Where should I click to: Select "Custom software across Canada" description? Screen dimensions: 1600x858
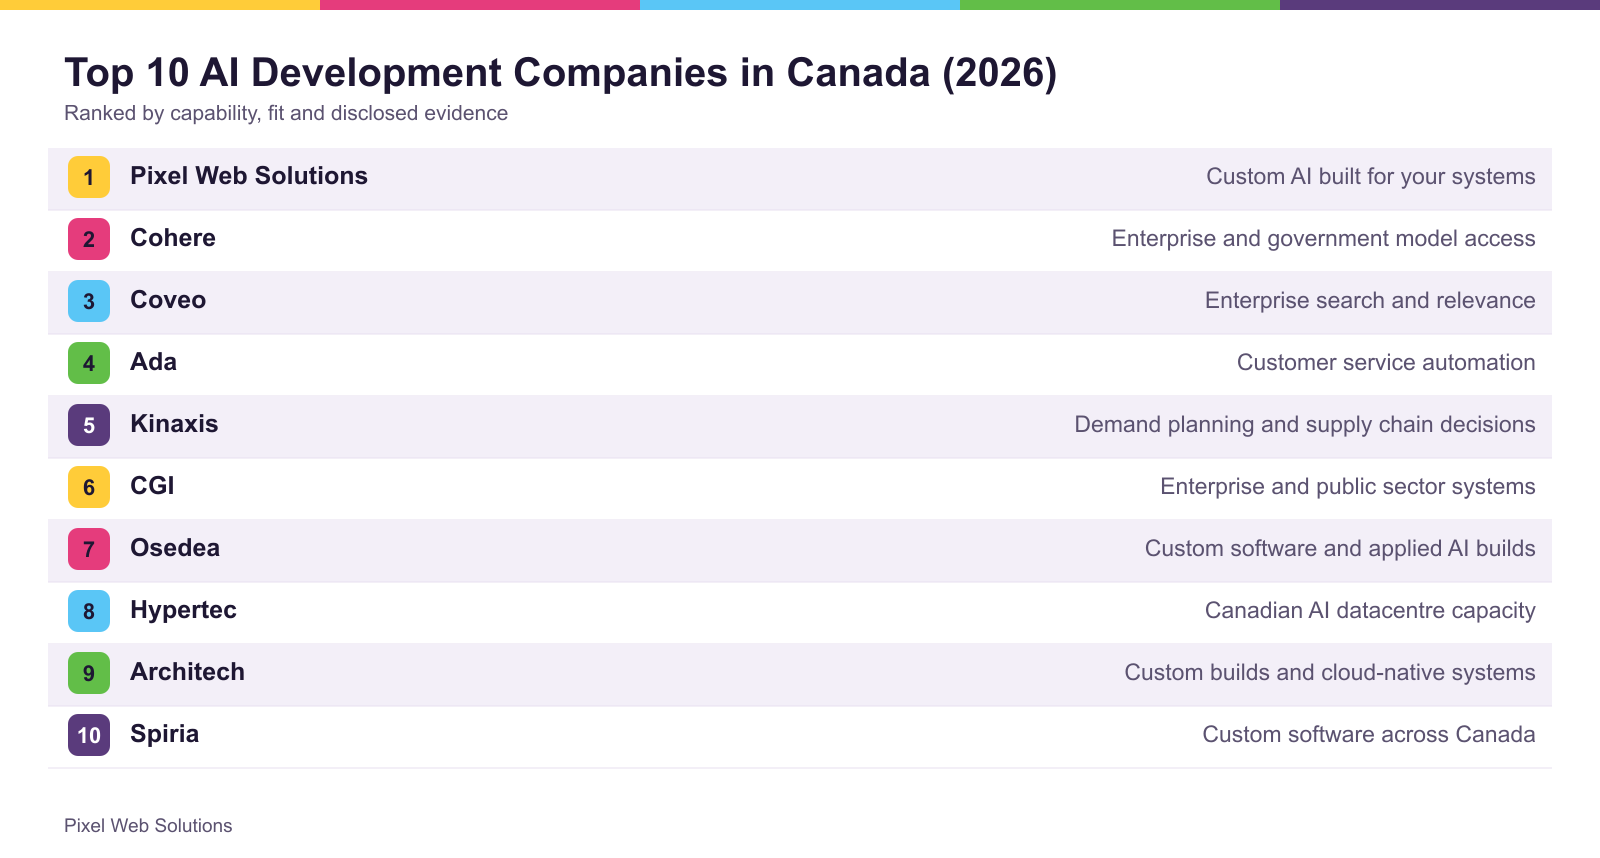point(1369,735)
